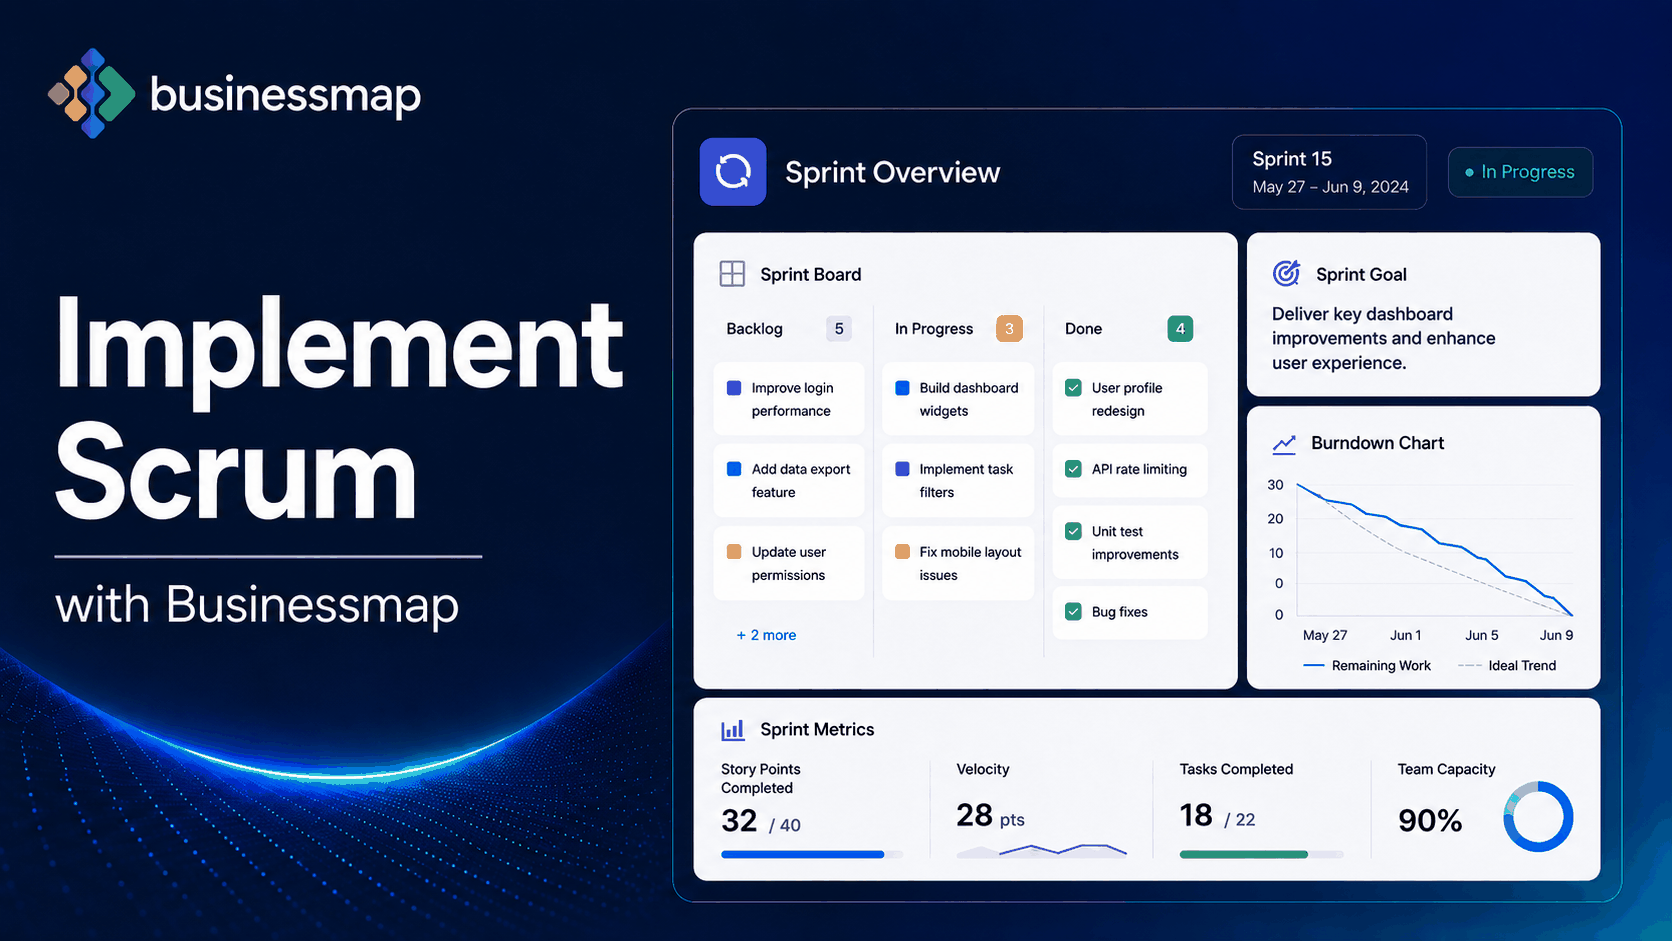Click blue marker on Improve login performance
The image size is (1672, 941).
pyautogui.click(x=734, y=388)
